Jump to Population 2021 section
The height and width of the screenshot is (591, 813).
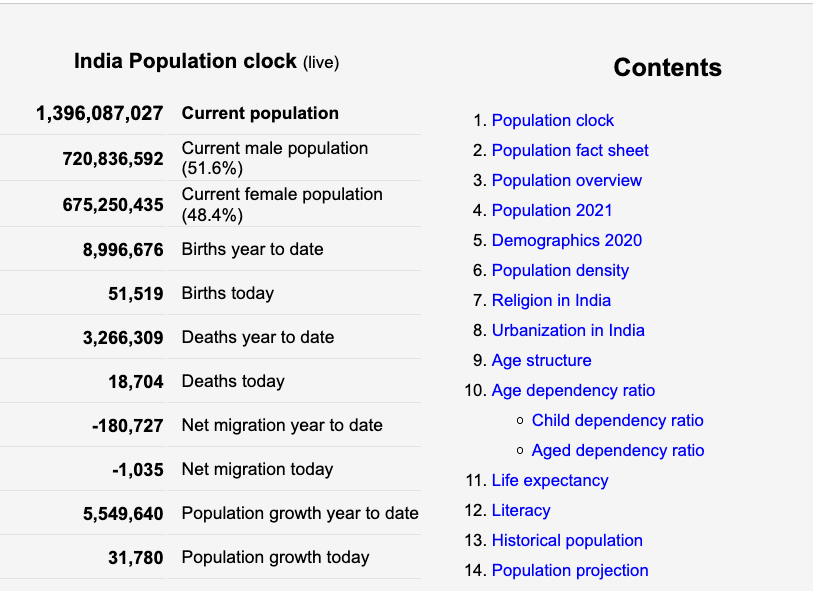point(551,211)
